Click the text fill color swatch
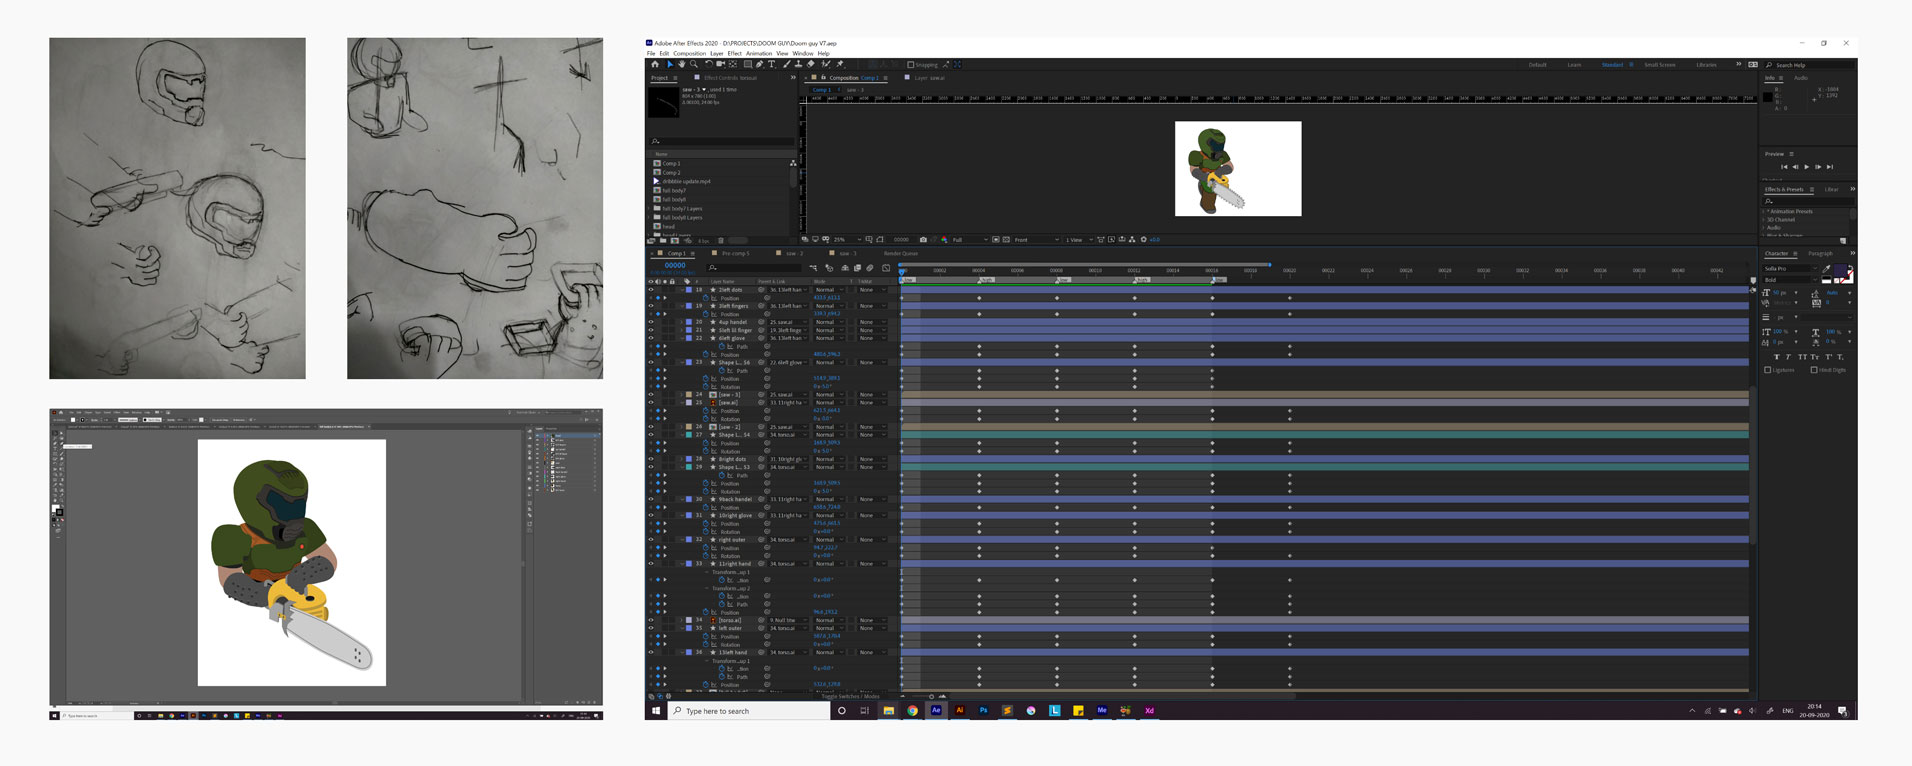This screenshot has width=1912, height=766. pyautogui.click(x=1841, y=271)
